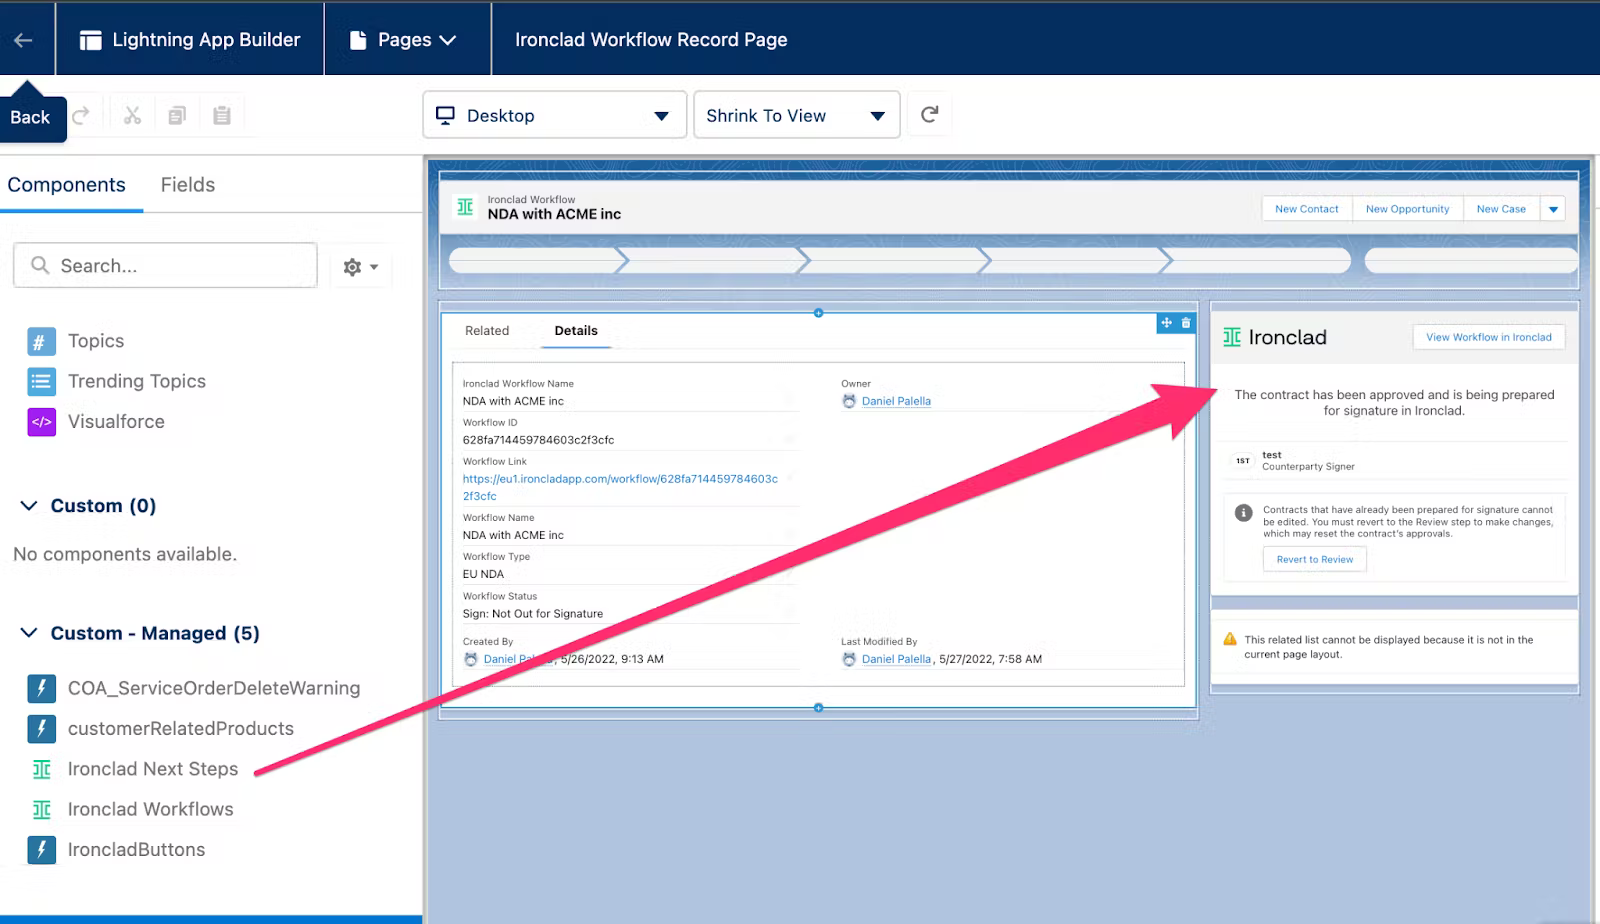Open component settings gear menu
This screenshot has height=924, width=1600.
point(361,267)
